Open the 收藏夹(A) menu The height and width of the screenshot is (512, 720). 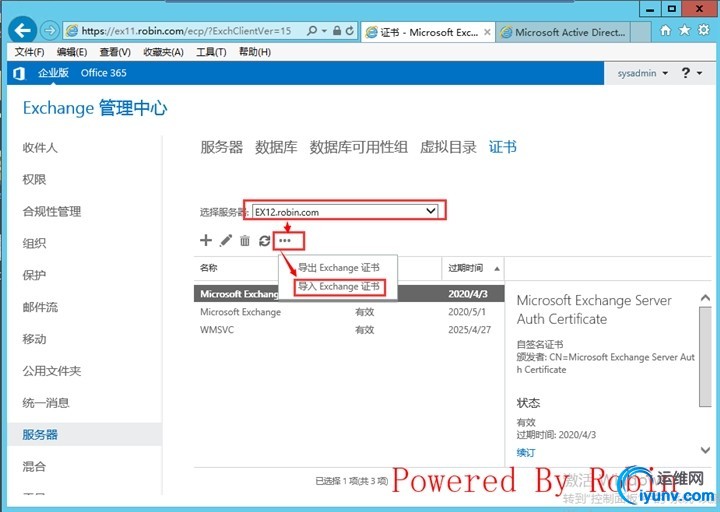163,52
